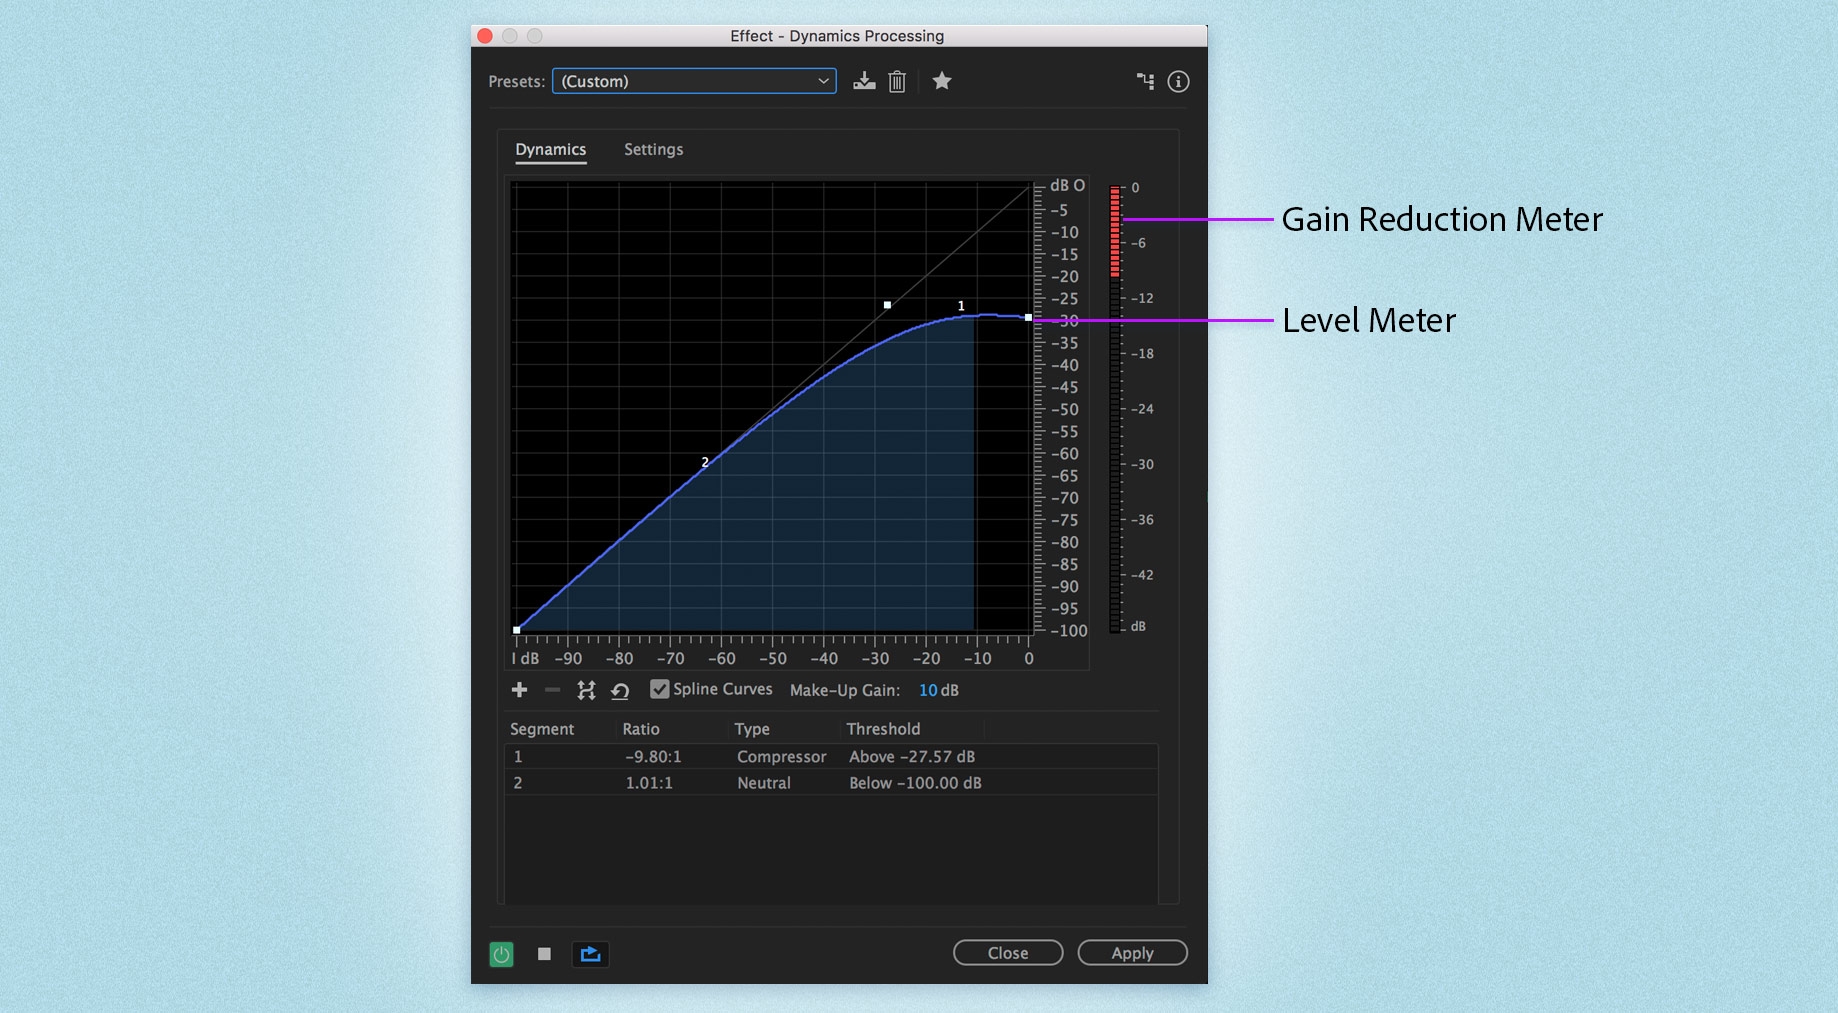Screen dimensions: 1838x1013
Task: Click the Apply button
Action: tap(1132, 952)
